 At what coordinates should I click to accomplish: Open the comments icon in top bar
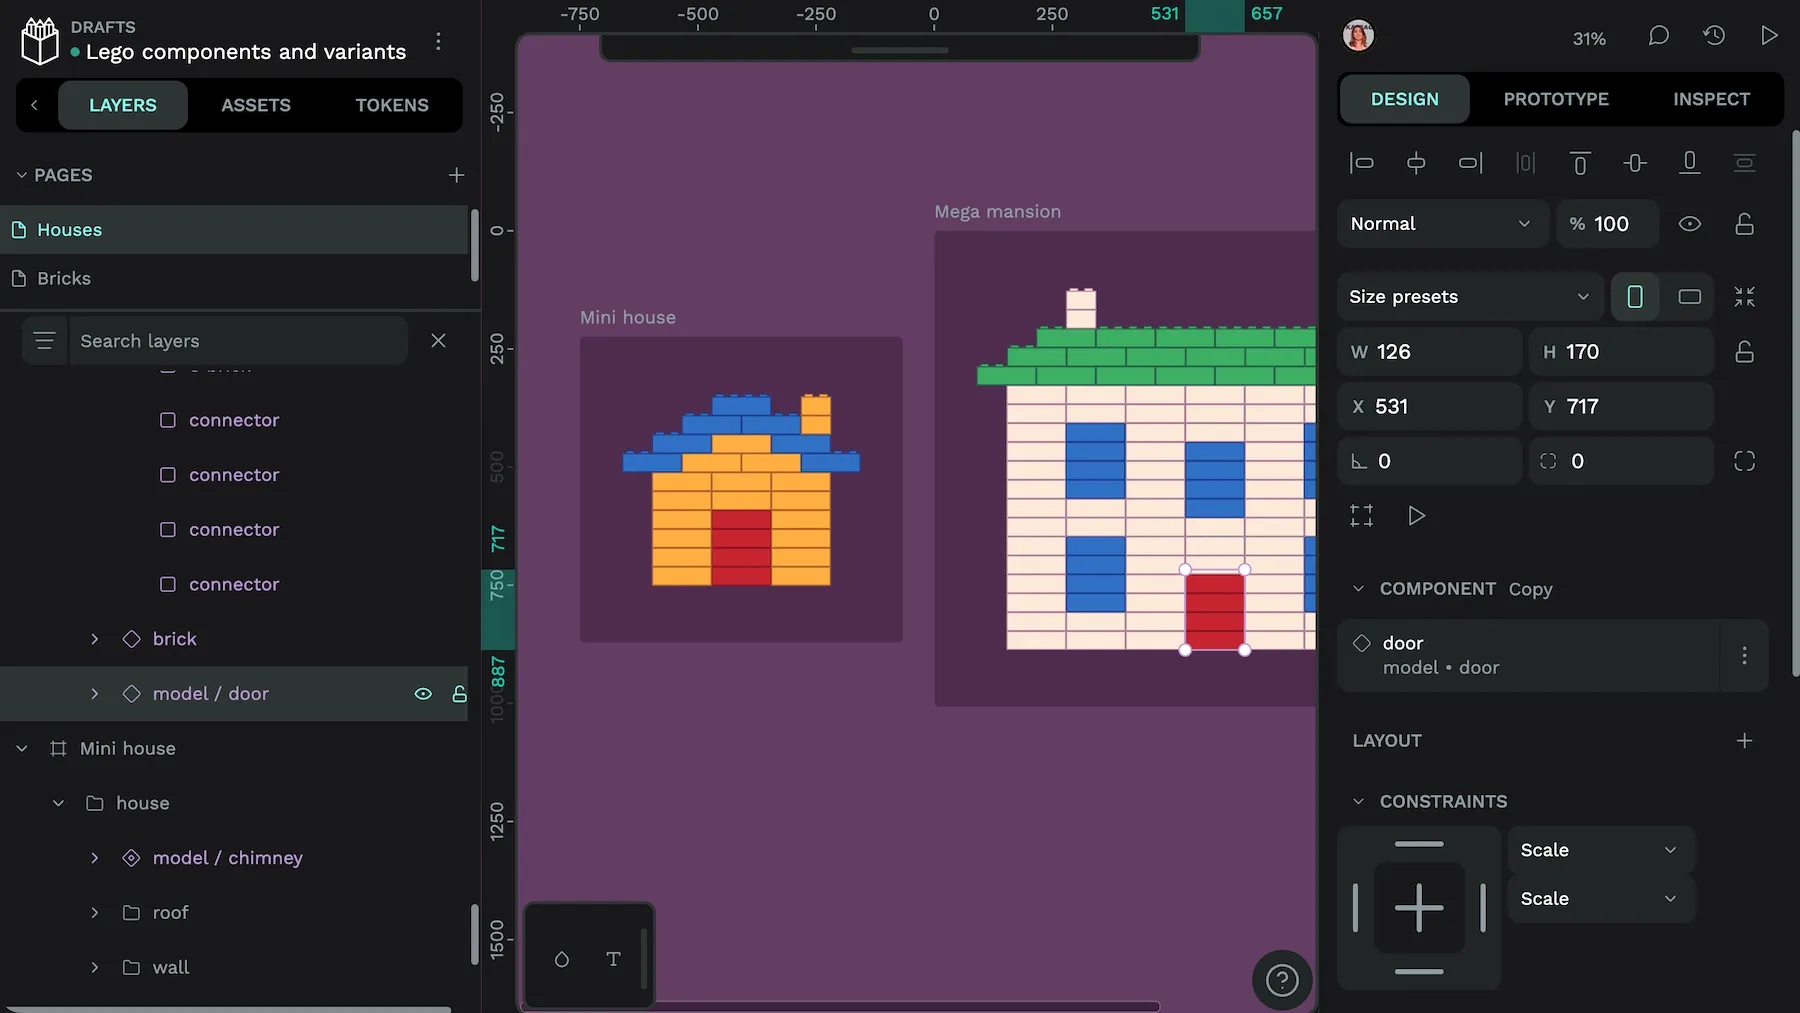coord(1658,35)
